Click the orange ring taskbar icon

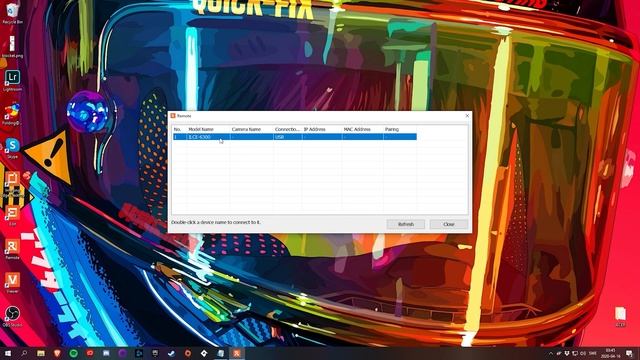[188, 353]
